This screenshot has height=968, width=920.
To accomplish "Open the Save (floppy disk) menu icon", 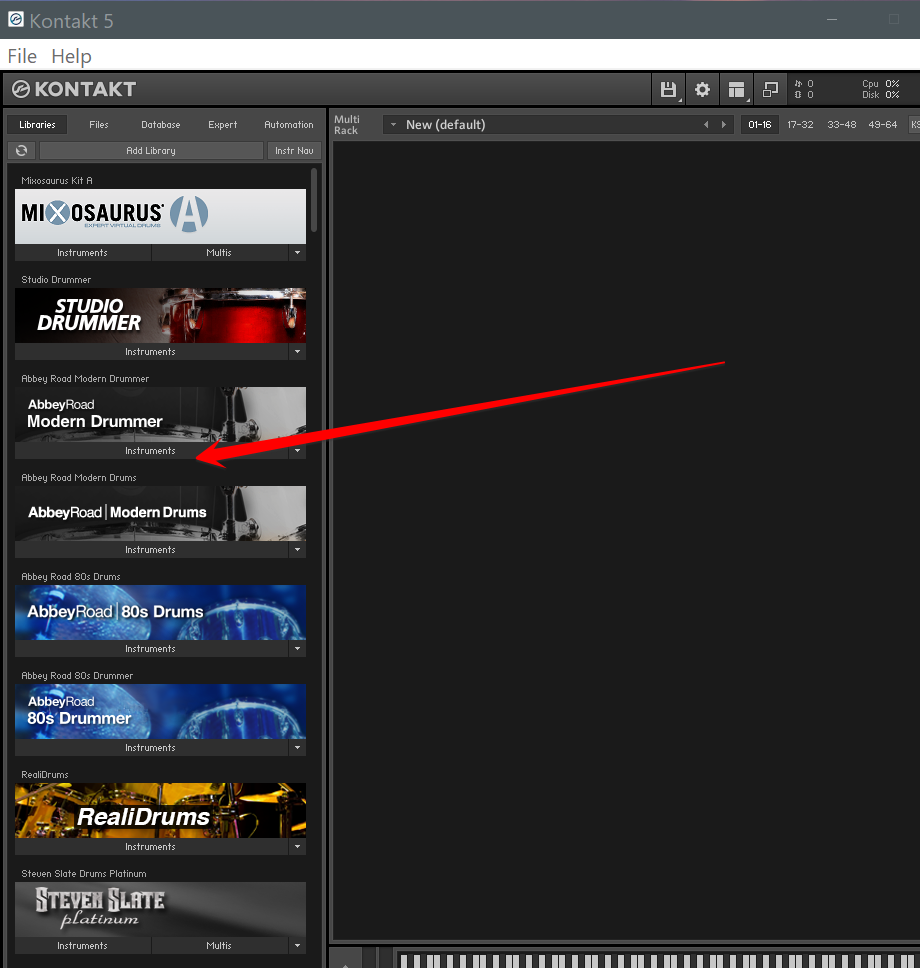I will [669, 90].
